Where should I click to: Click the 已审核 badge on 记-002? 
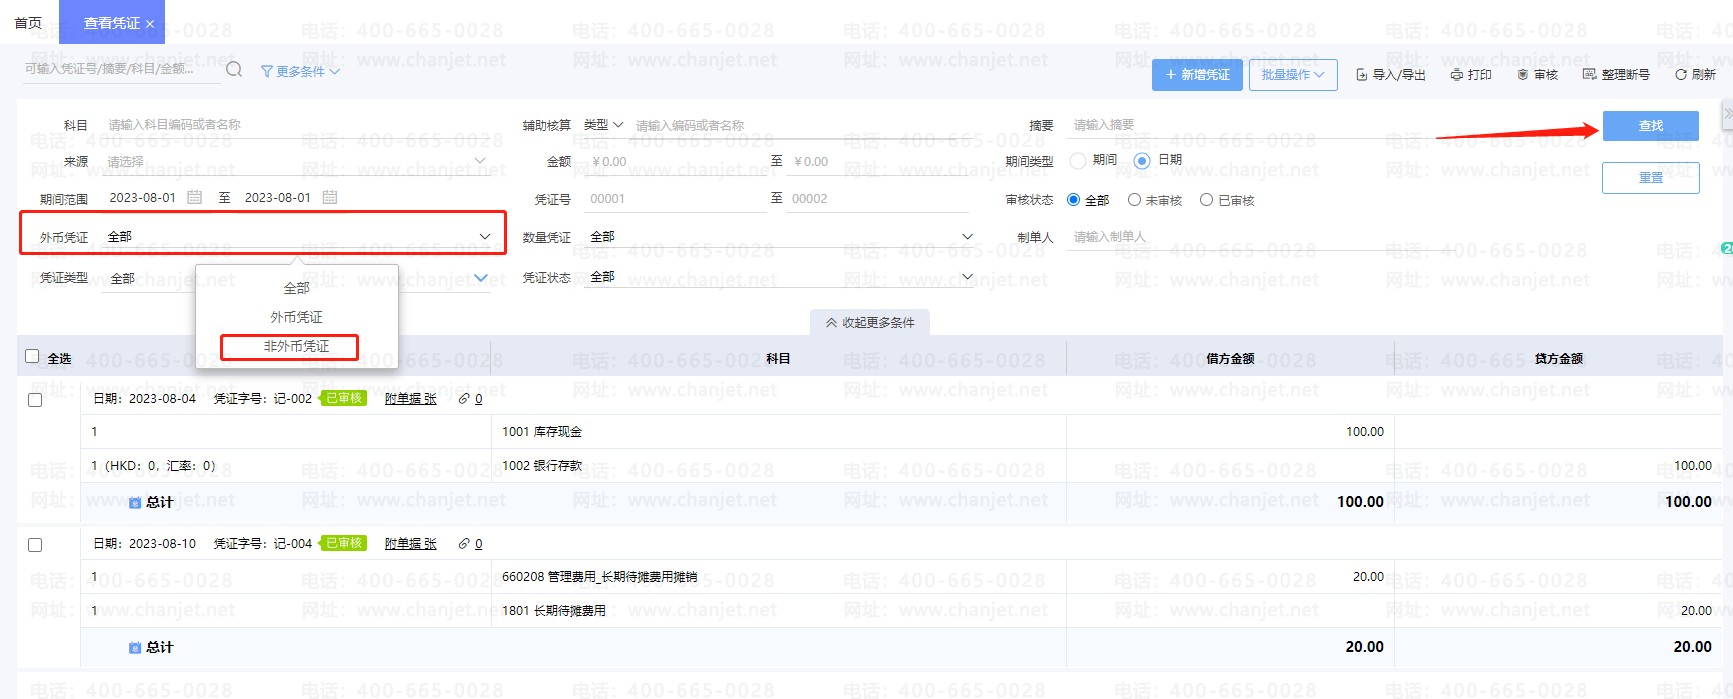point(343,398)
